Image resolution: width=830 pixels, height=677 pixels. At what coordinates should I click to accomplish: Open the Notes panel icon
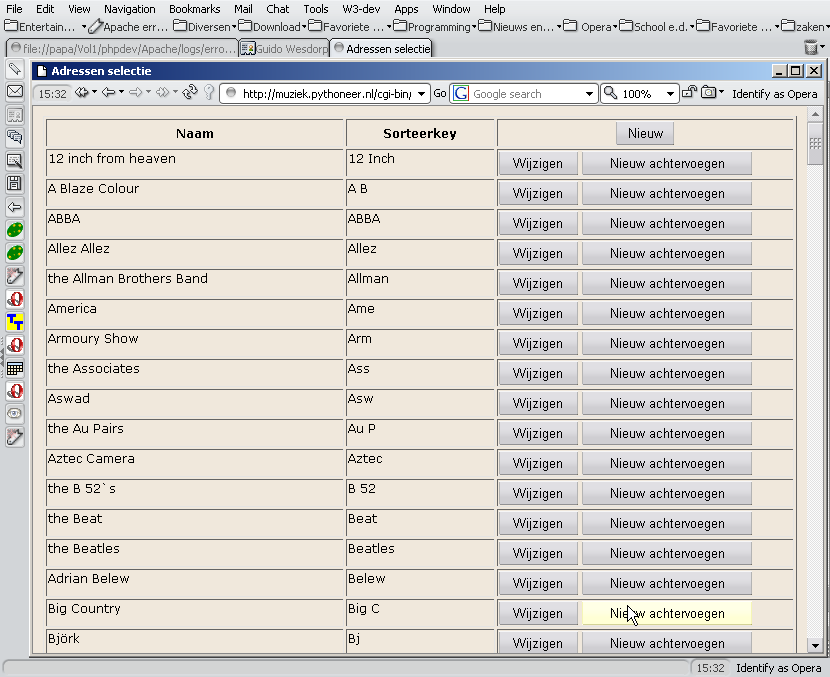(14, 161)
